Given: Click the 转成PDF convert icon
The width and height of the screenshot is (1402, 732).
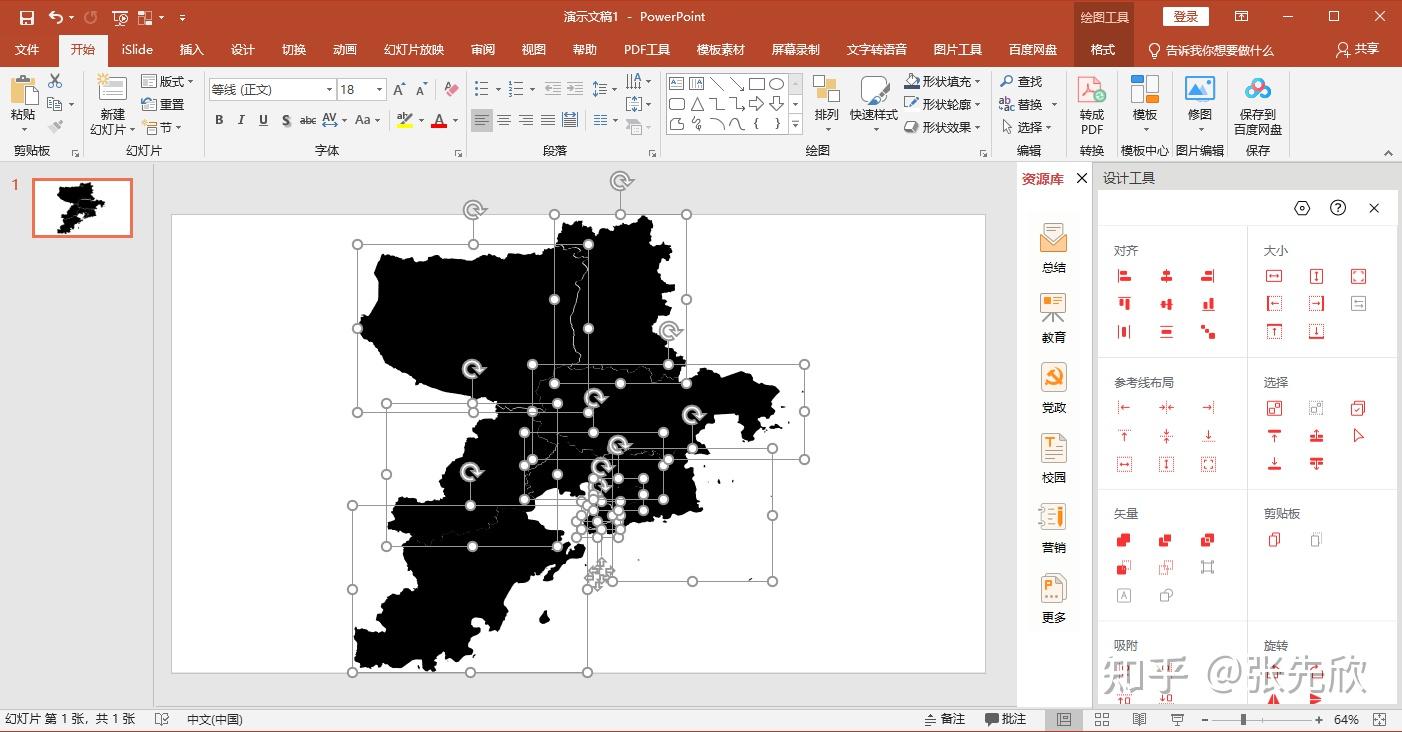Looking at the screenshot, I should point(1091,104).
